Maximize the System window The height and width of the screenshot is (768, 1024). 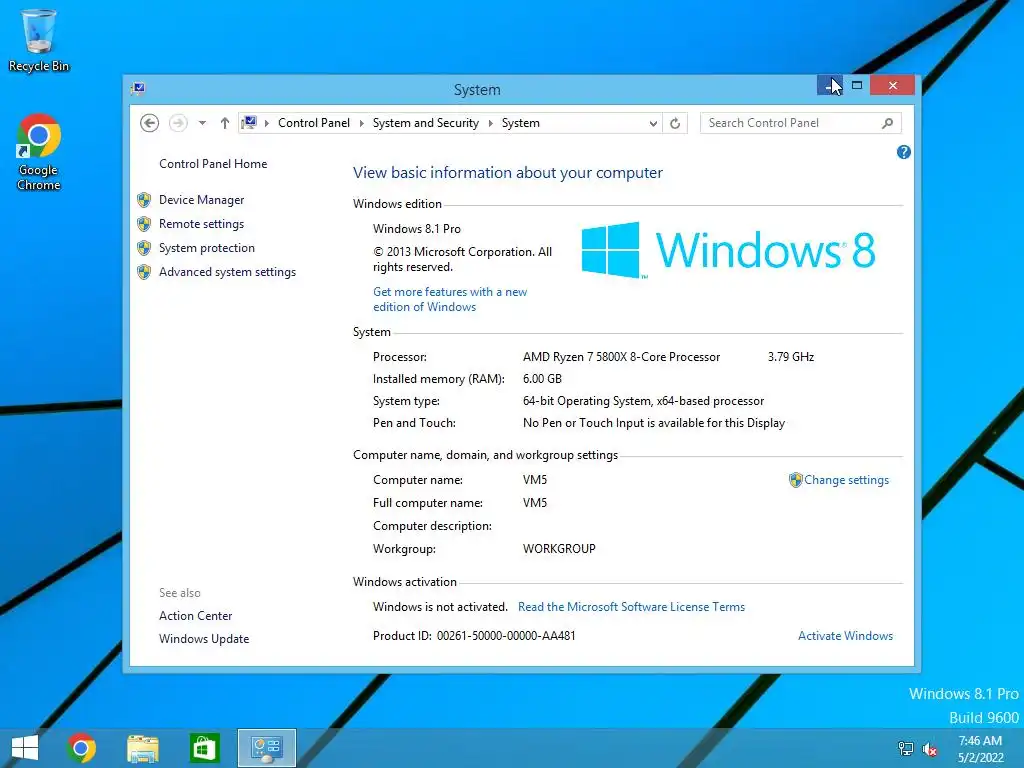point(857,85)
